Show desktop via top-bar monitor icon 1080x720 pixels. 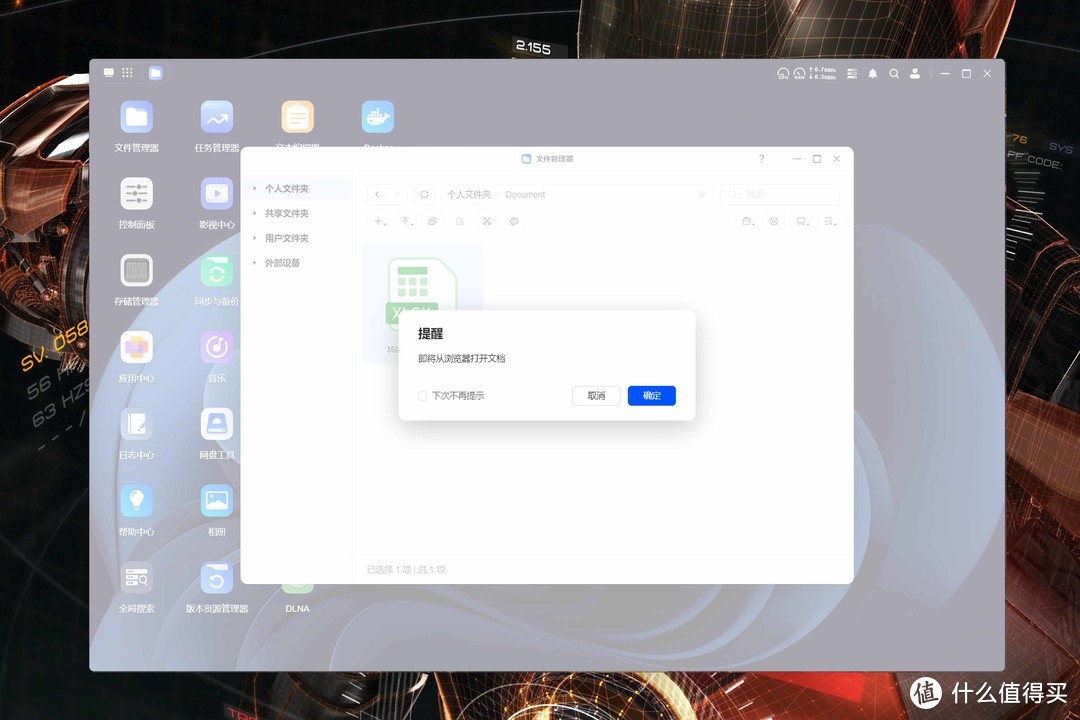(109, 72)
